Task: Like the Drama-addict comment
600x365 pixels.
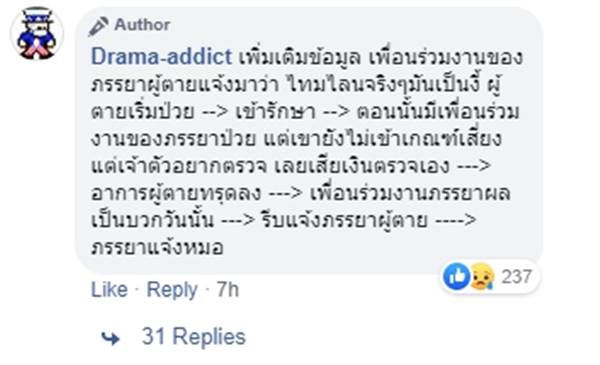Action: point(109,289)
